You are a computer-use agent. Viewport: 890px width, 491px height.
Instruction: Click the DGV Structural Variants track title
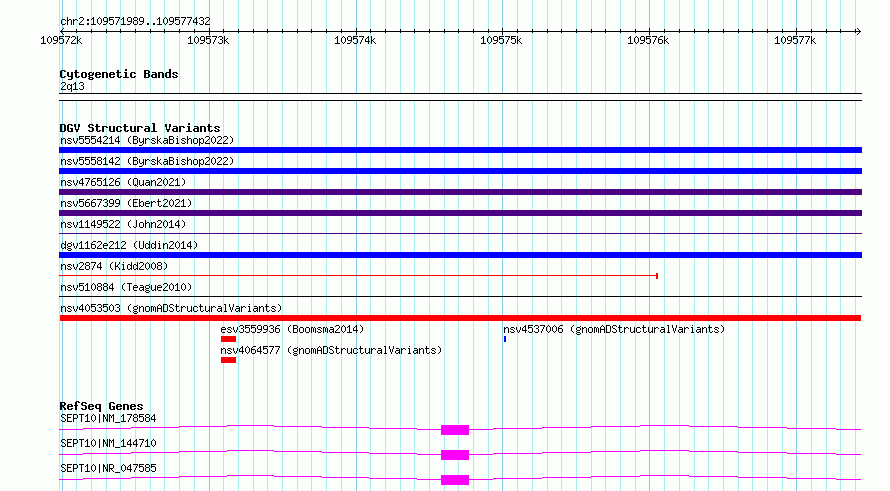pyautogui.click(x=140, y=128)
